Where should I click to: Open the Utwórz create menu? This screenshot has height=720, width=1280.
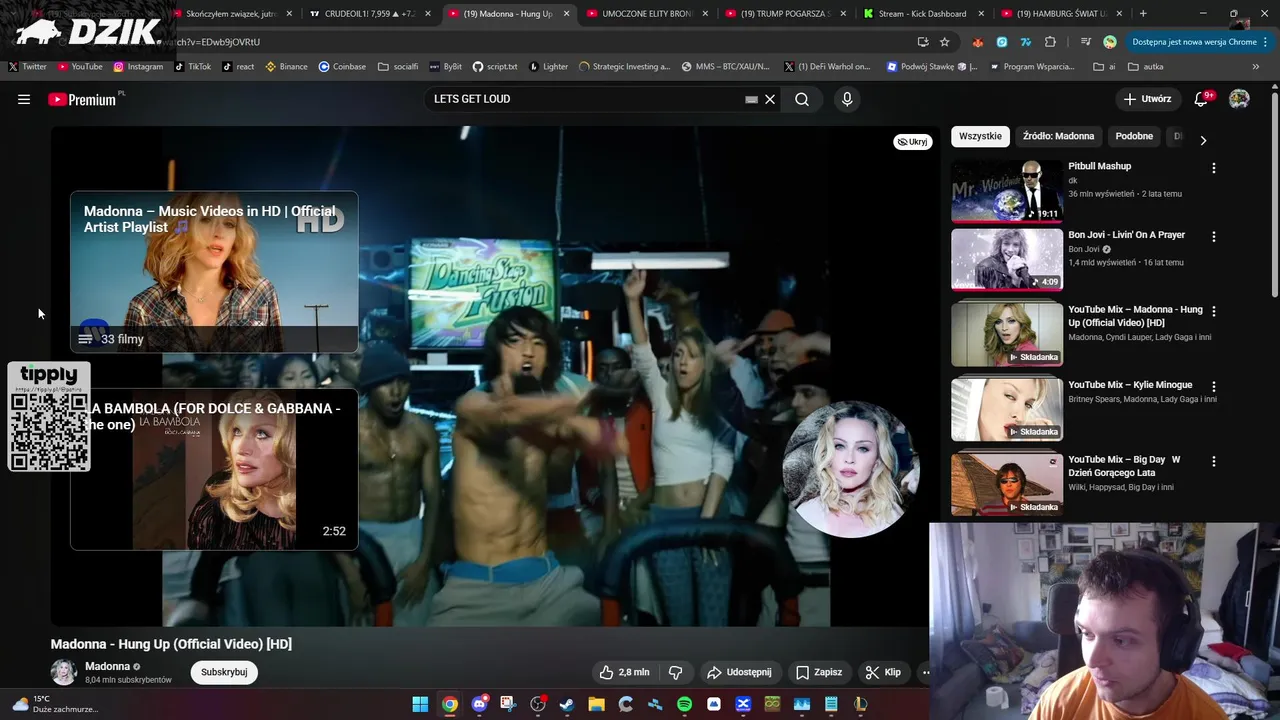click(1147, 99)
